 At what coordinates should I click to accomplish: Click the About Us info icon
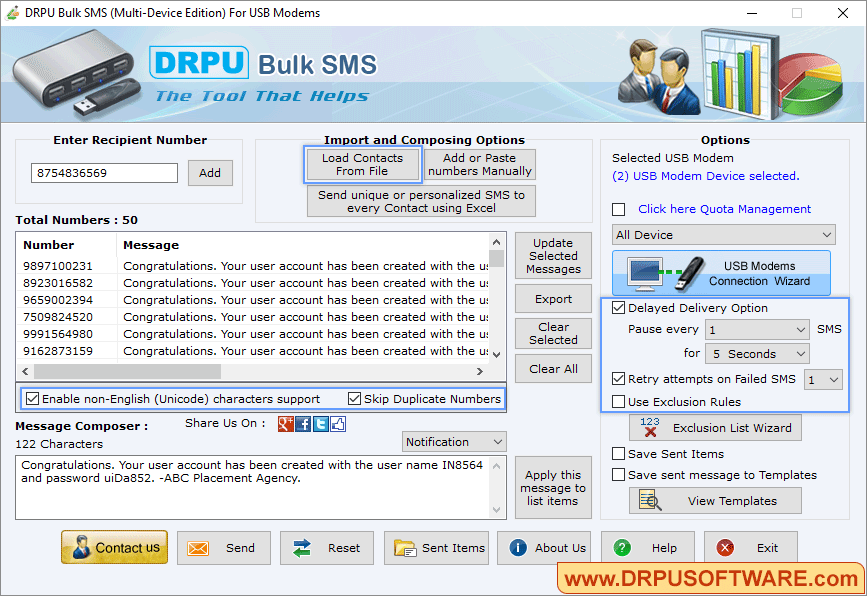[518, 548]
